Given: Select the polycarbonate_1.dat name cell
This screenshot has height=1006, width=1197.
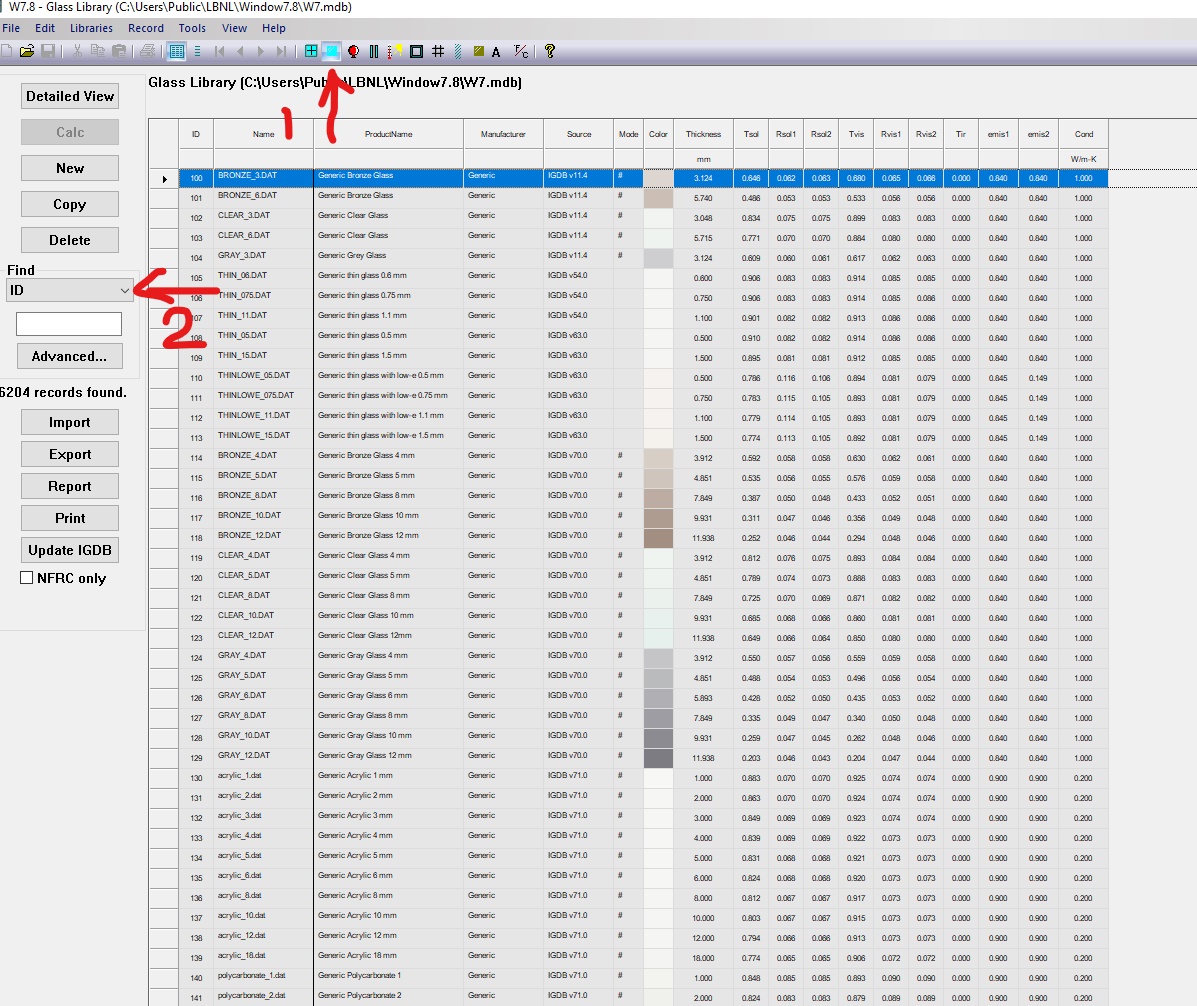Looking at the screenshot, I should click(263, 975).
